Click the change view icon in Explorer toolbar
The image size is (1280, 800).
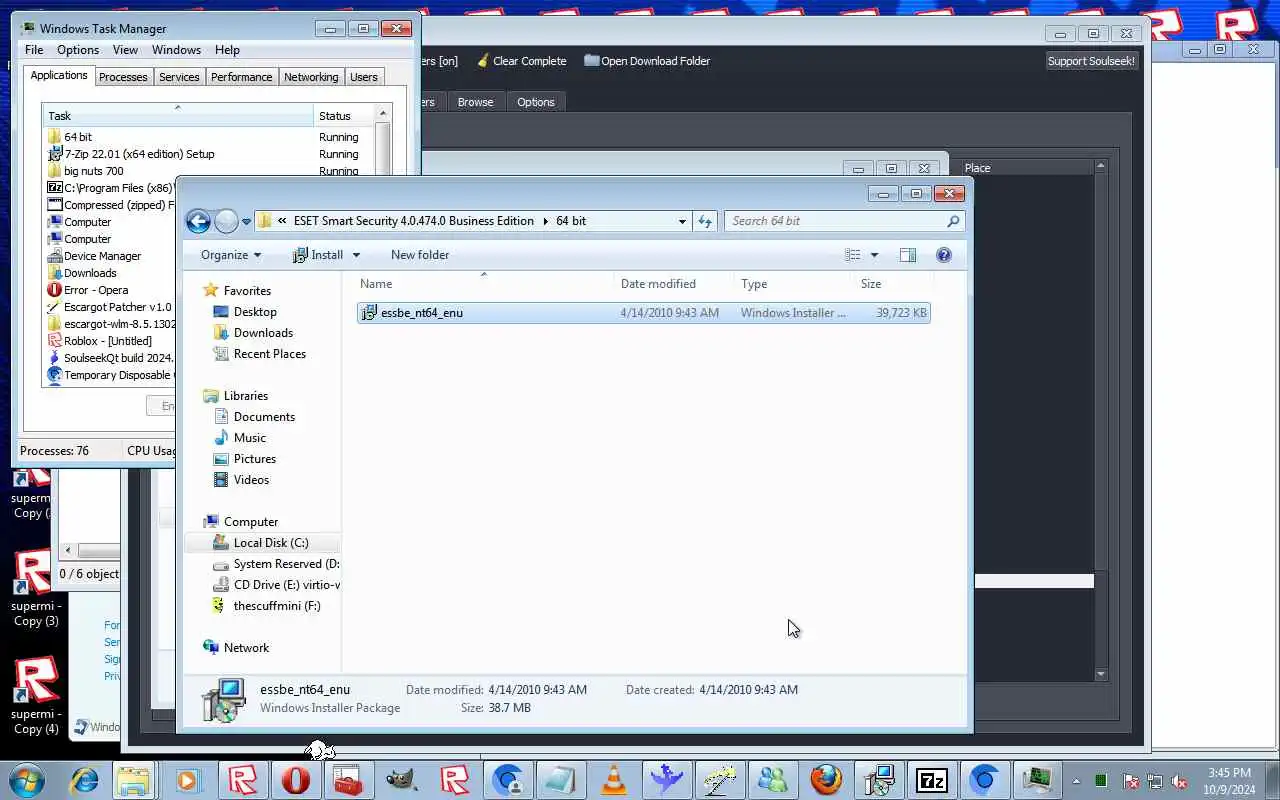click(853, 255)
